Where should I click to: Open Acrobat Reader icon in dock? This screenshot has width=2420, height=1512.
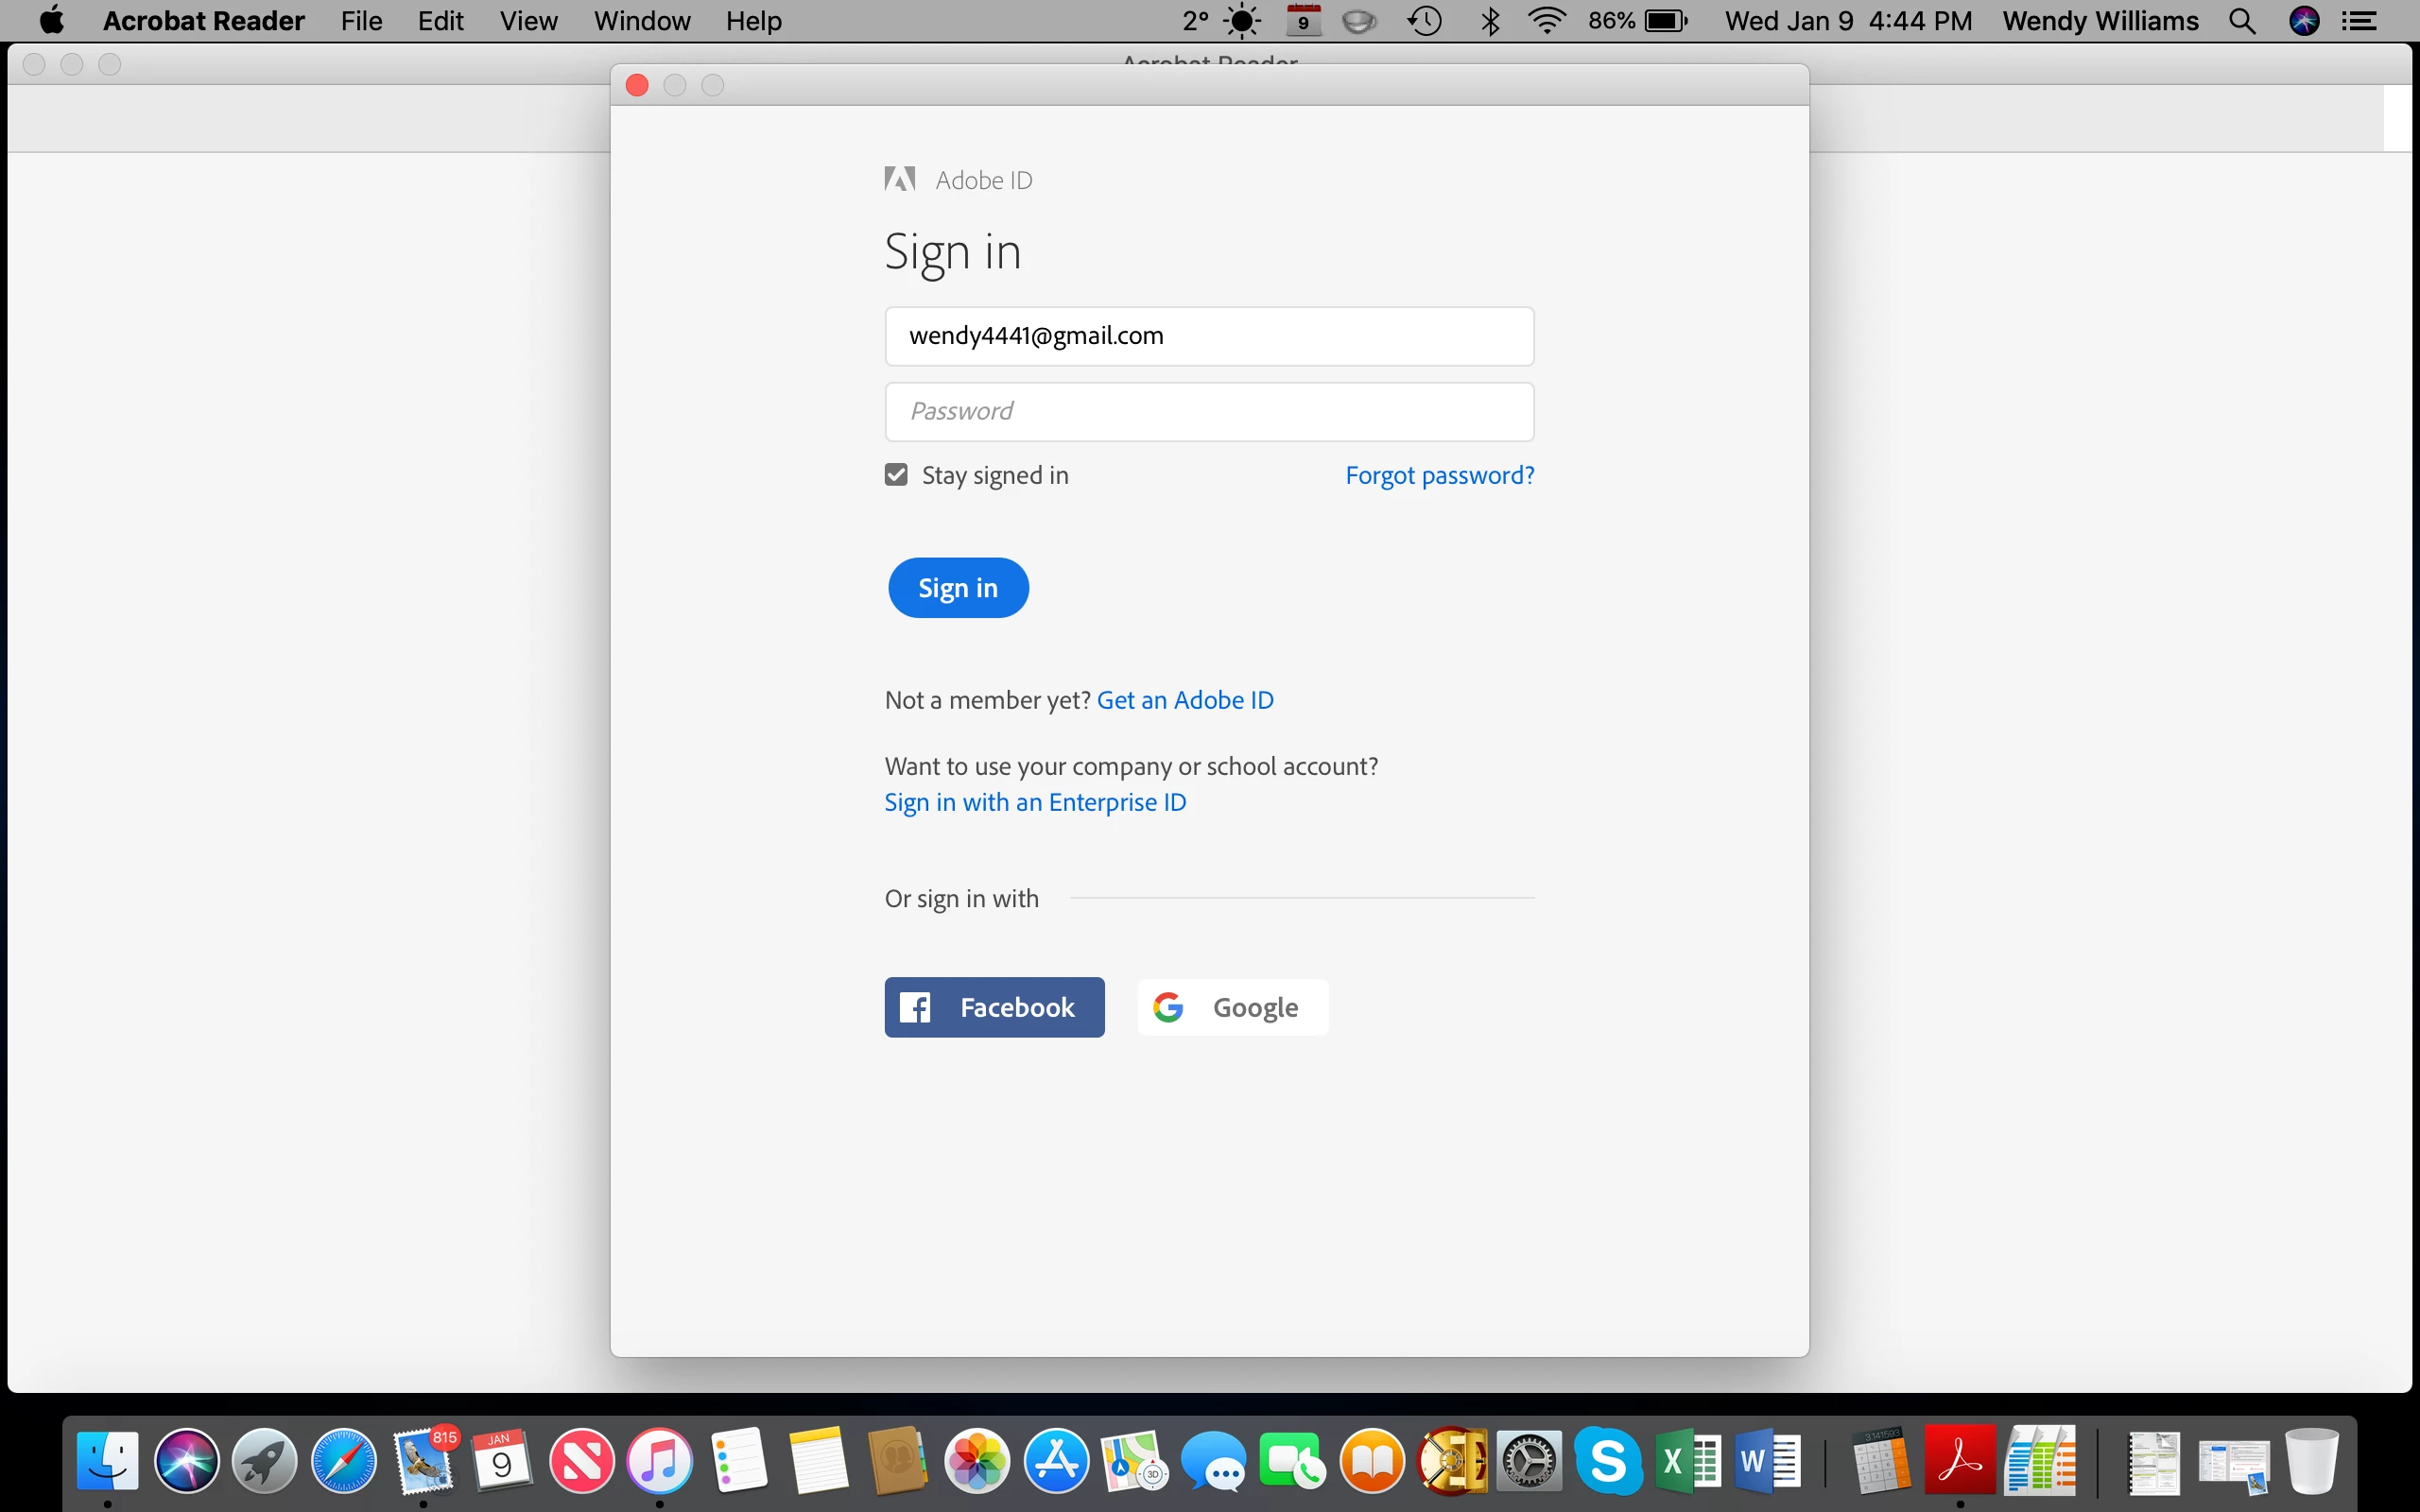[x=1959, y=1461]
